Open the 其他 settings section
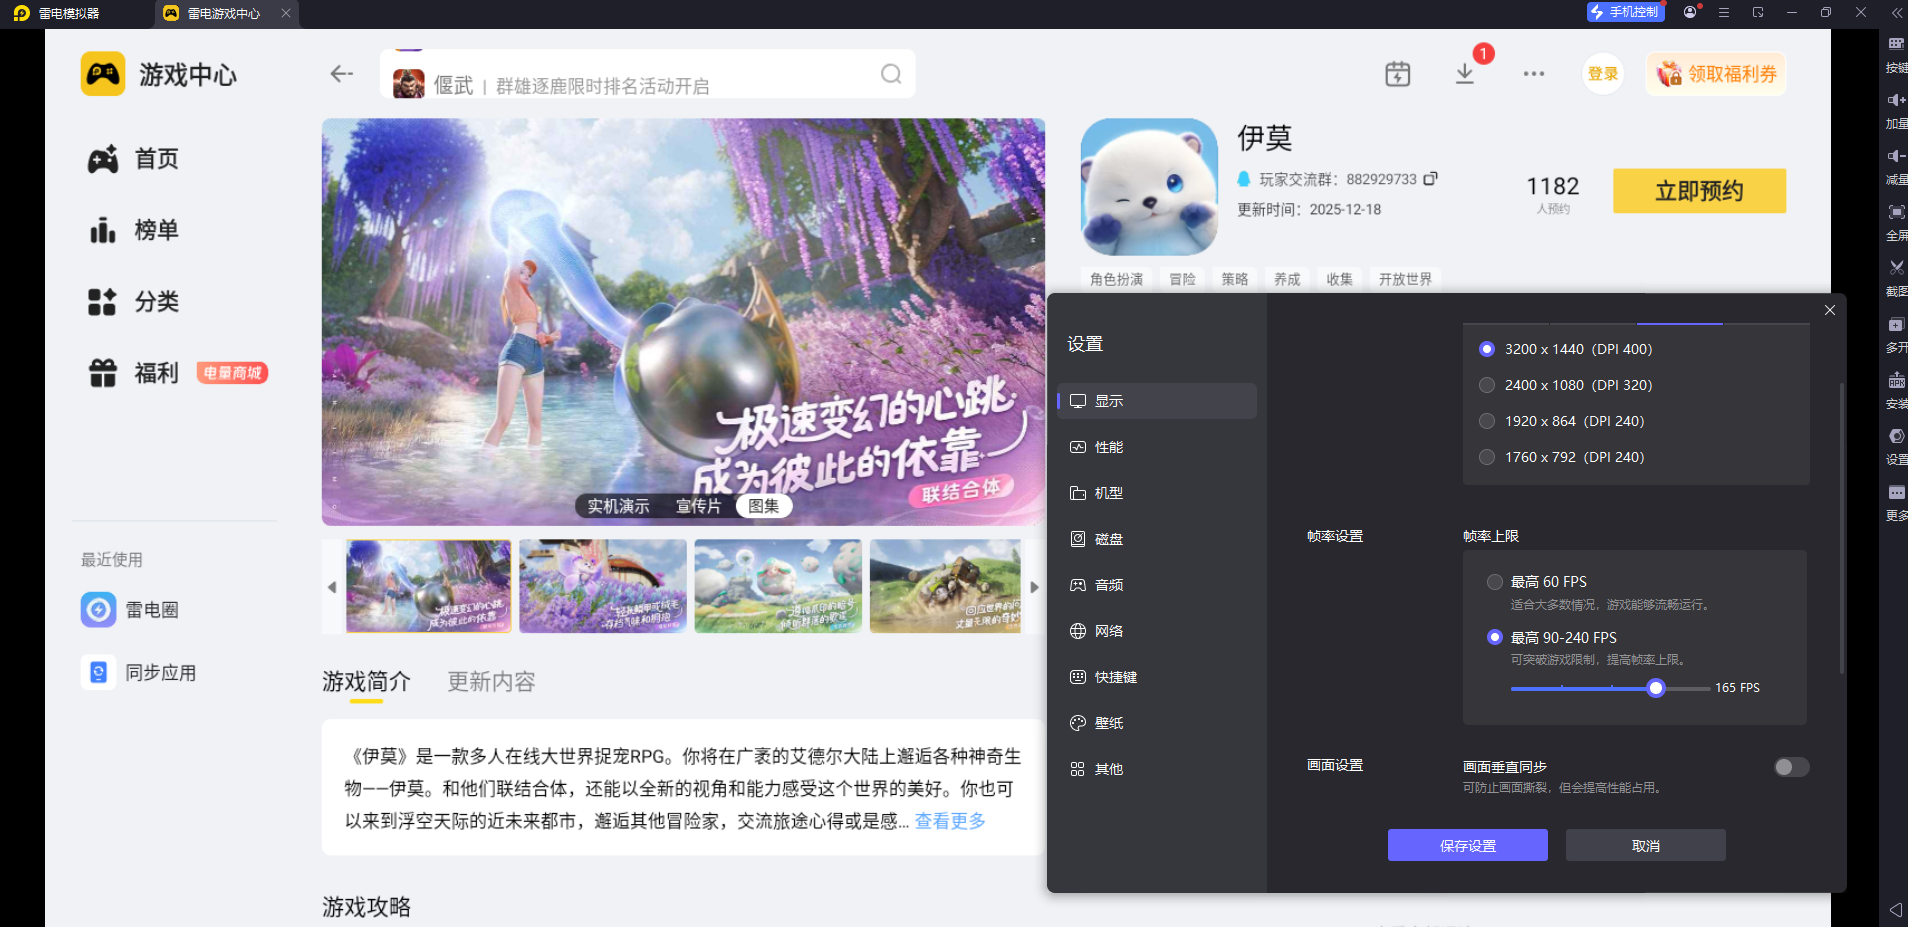The image size is (1908, 927). tap(1157, 769)
